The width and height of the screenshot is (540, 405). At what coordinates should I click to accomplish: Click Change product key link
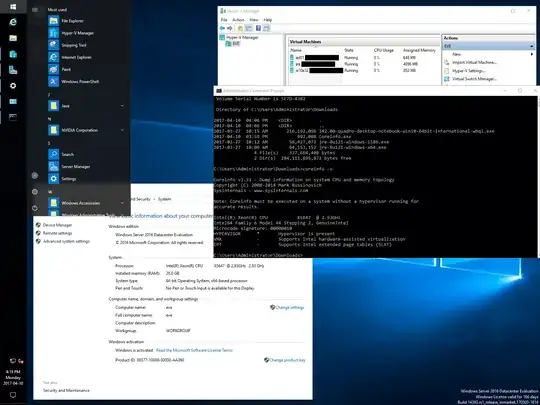287,360
